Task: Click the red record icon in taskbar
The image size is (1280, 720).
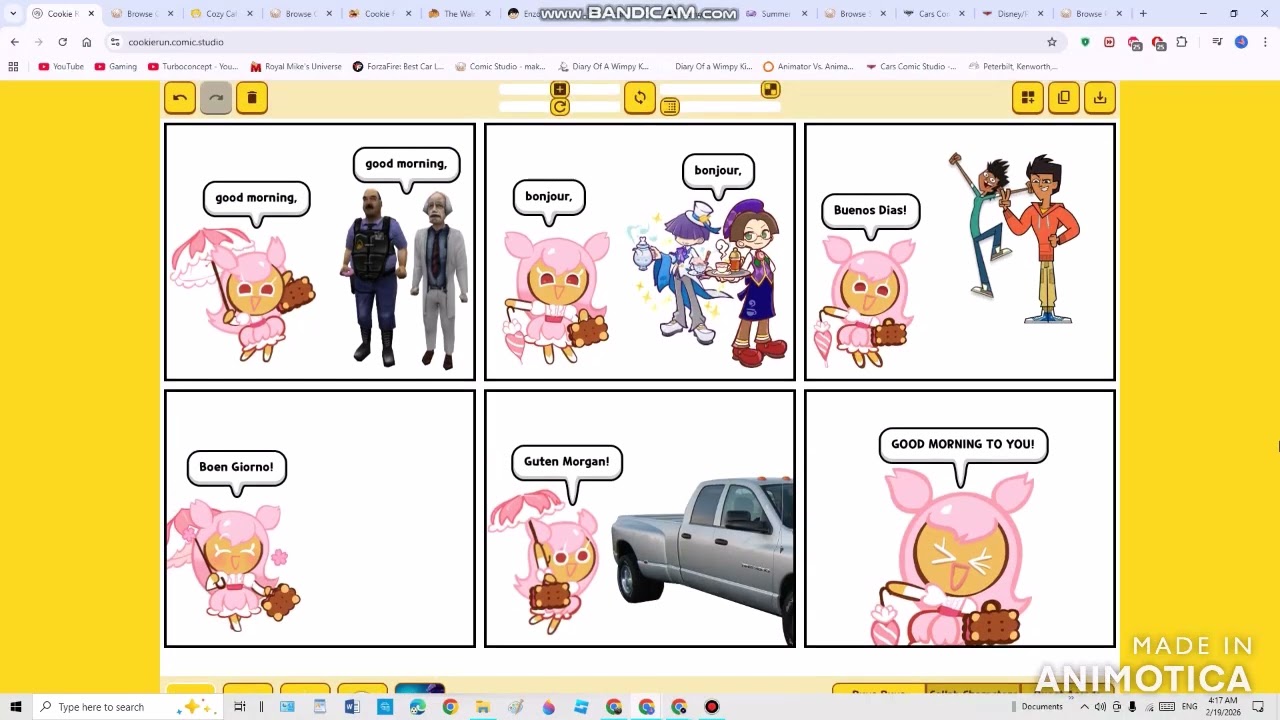Action: coord(712,707)
